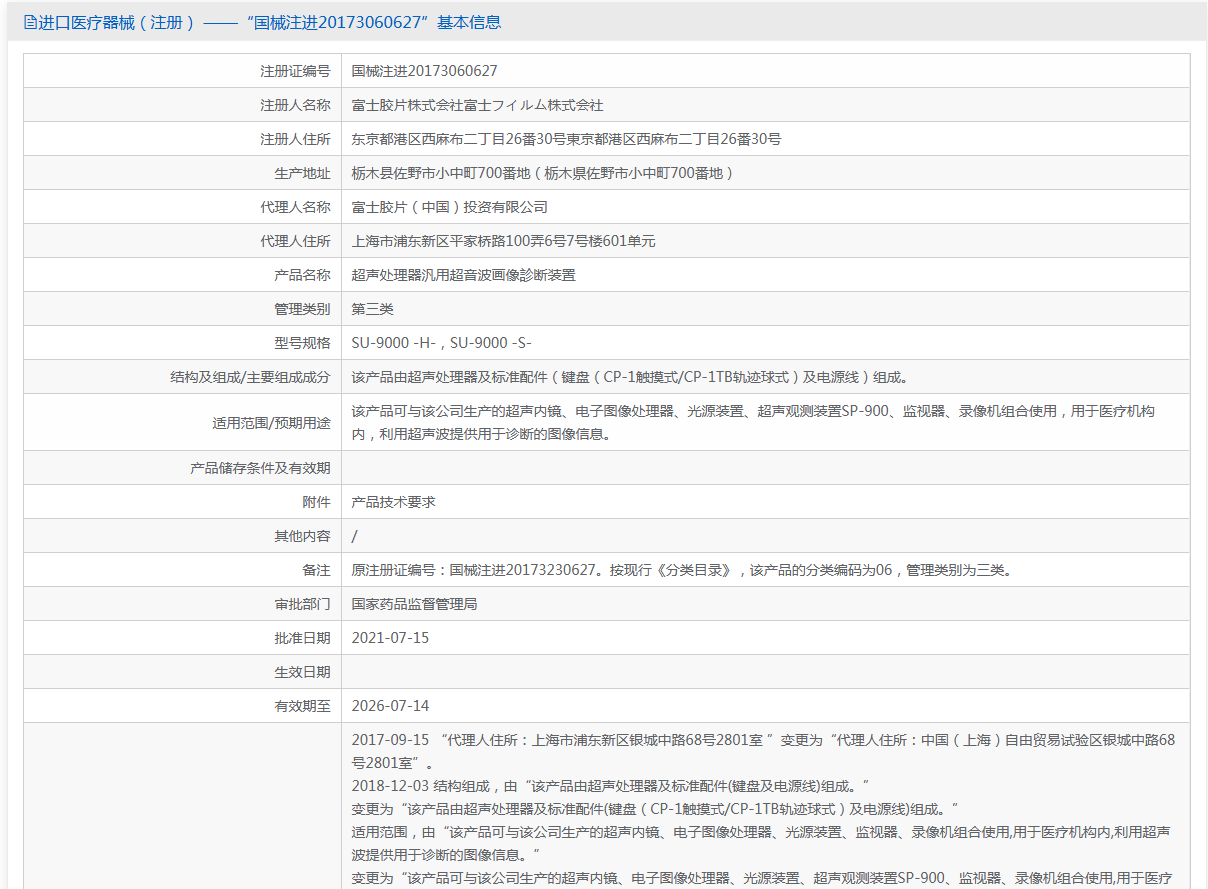Click the 注册人名称 label
This screenshot has height=889, width=1208.
point(295,105)
